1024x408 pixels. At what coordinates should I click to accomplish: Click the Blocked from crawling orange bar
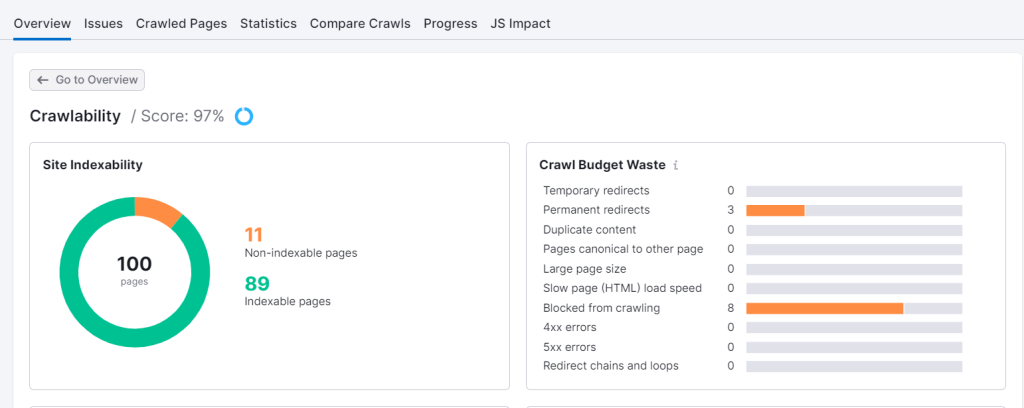pos(824,308)
